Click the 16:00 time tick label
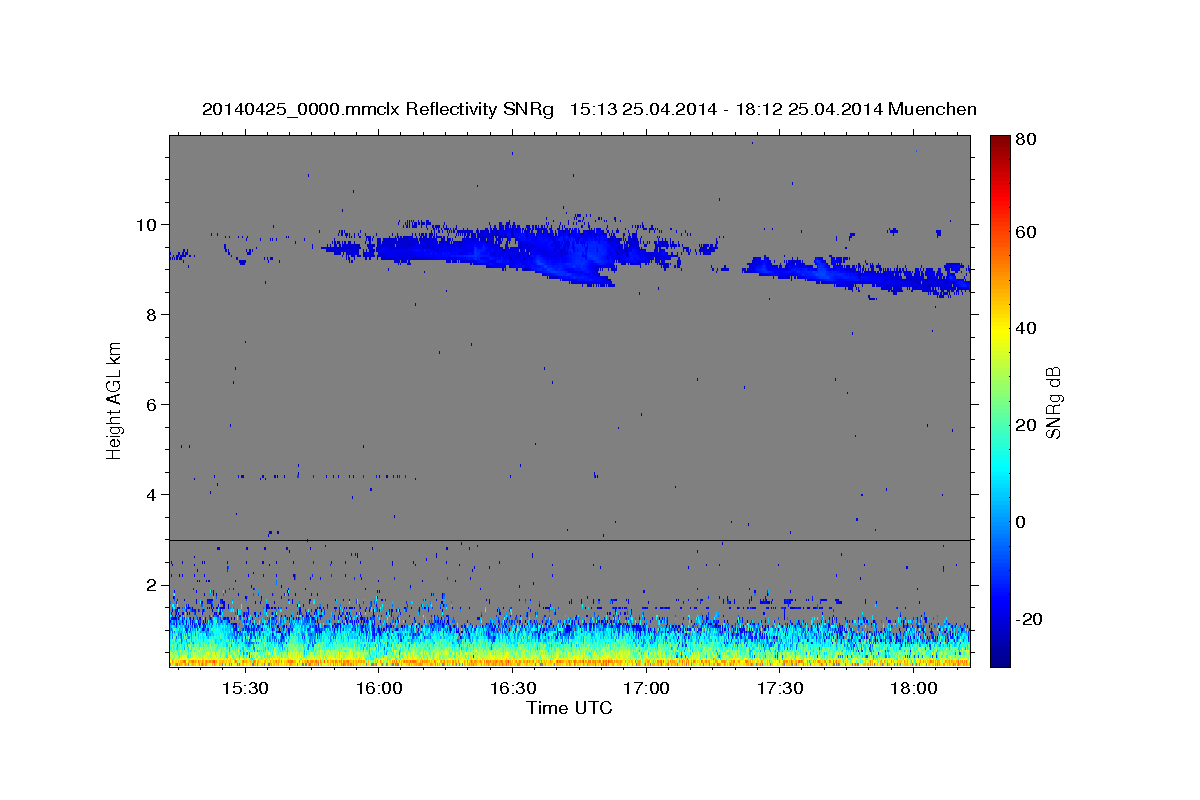Viewport: 1200px width, 800px height. pyautogui.click(x=378, y=689)
